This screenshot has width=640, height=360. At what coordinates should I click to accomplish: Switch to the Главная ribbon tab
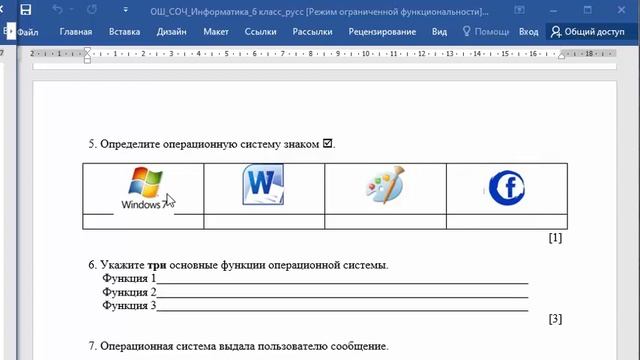click(x=76, y=32)
